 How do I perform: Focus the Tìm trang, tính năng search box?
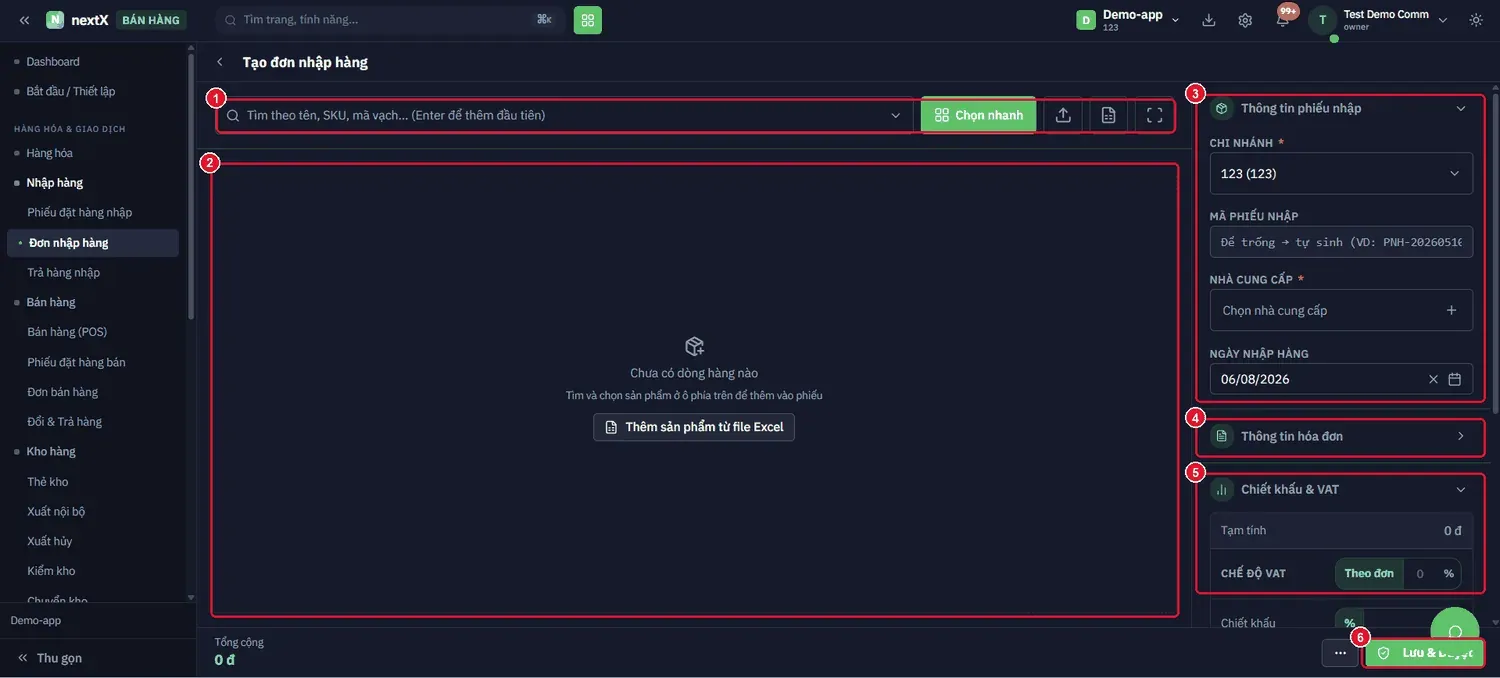coord(391,20)
